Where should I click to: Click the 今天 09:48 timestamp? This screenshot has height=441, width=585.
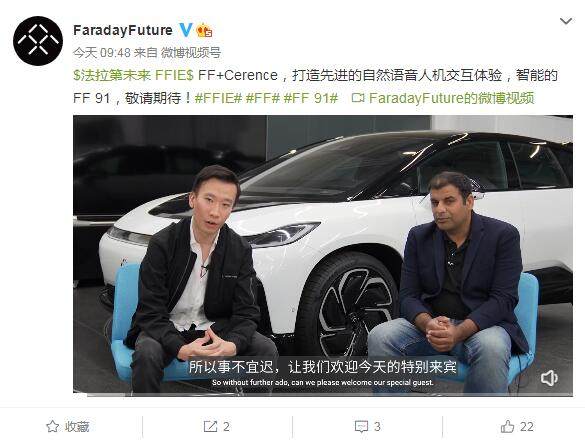pyautogui.click(x=101, y=53)
